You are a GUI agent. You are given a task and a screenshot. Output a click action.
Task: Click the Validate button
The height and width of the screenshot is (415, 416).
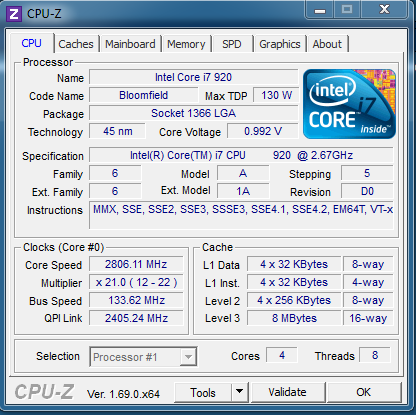[x=288, y=392]
